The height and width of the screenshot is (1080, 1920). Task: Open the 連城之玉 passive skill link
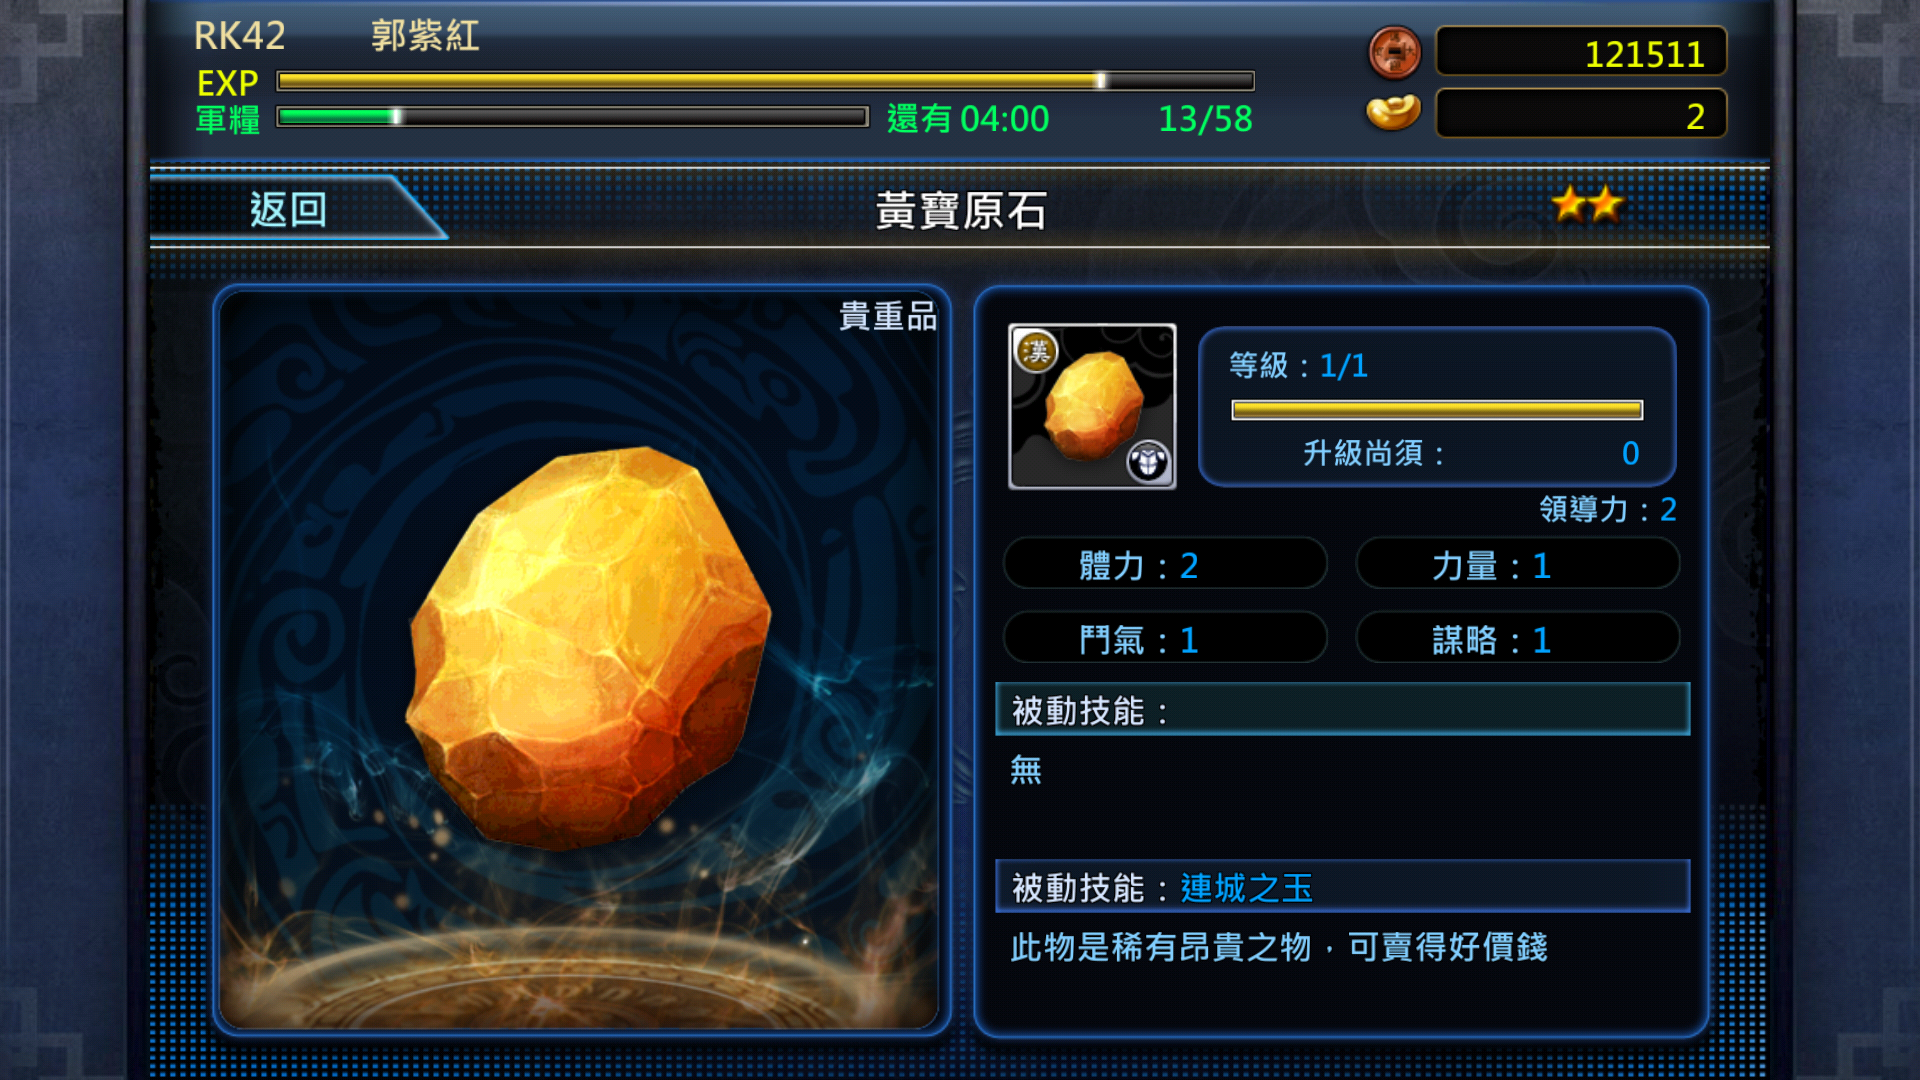[x=1246, y=887]
